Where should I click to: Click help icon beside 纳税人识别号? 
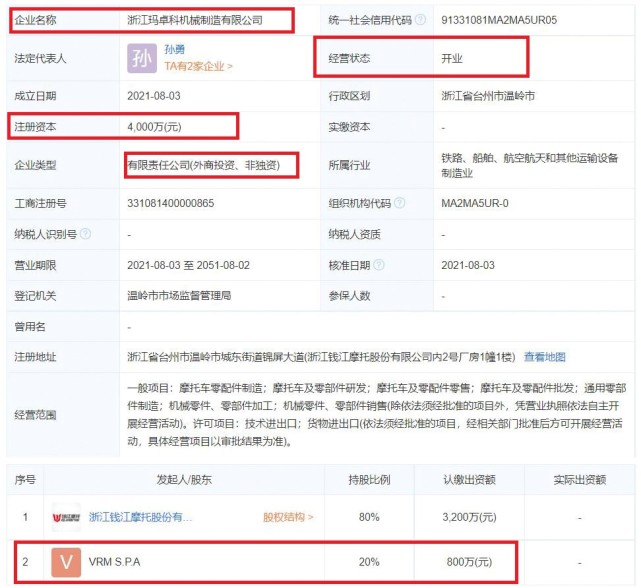coord(85,234)
